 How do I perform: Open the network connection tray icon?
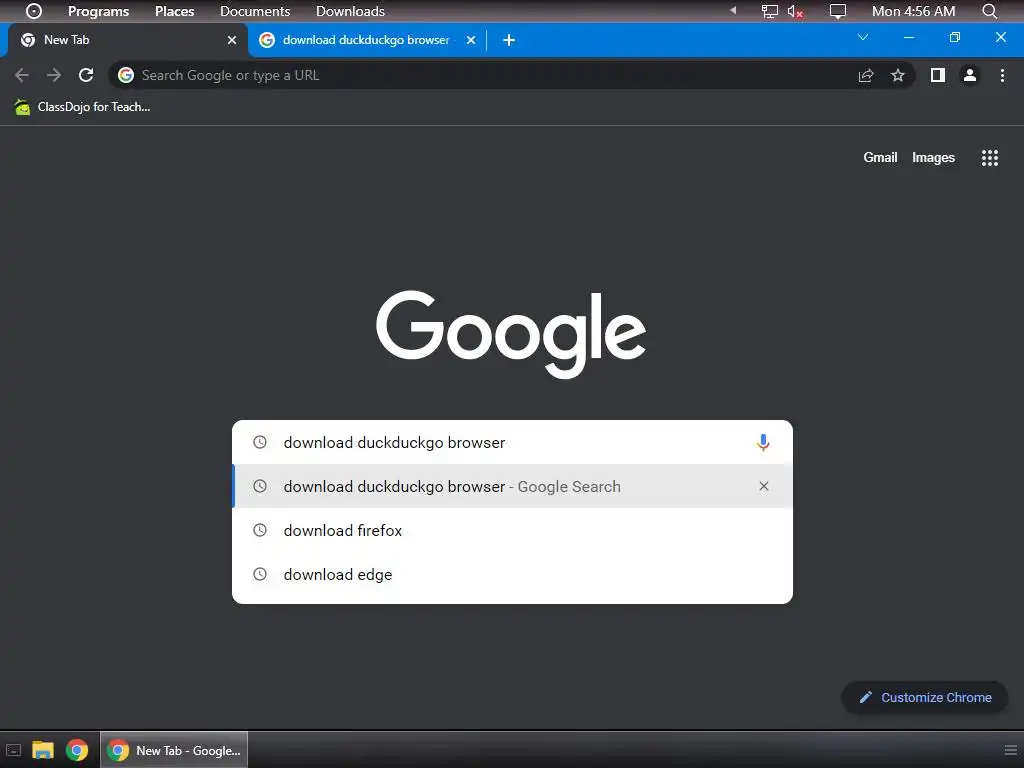coord(770,11)
